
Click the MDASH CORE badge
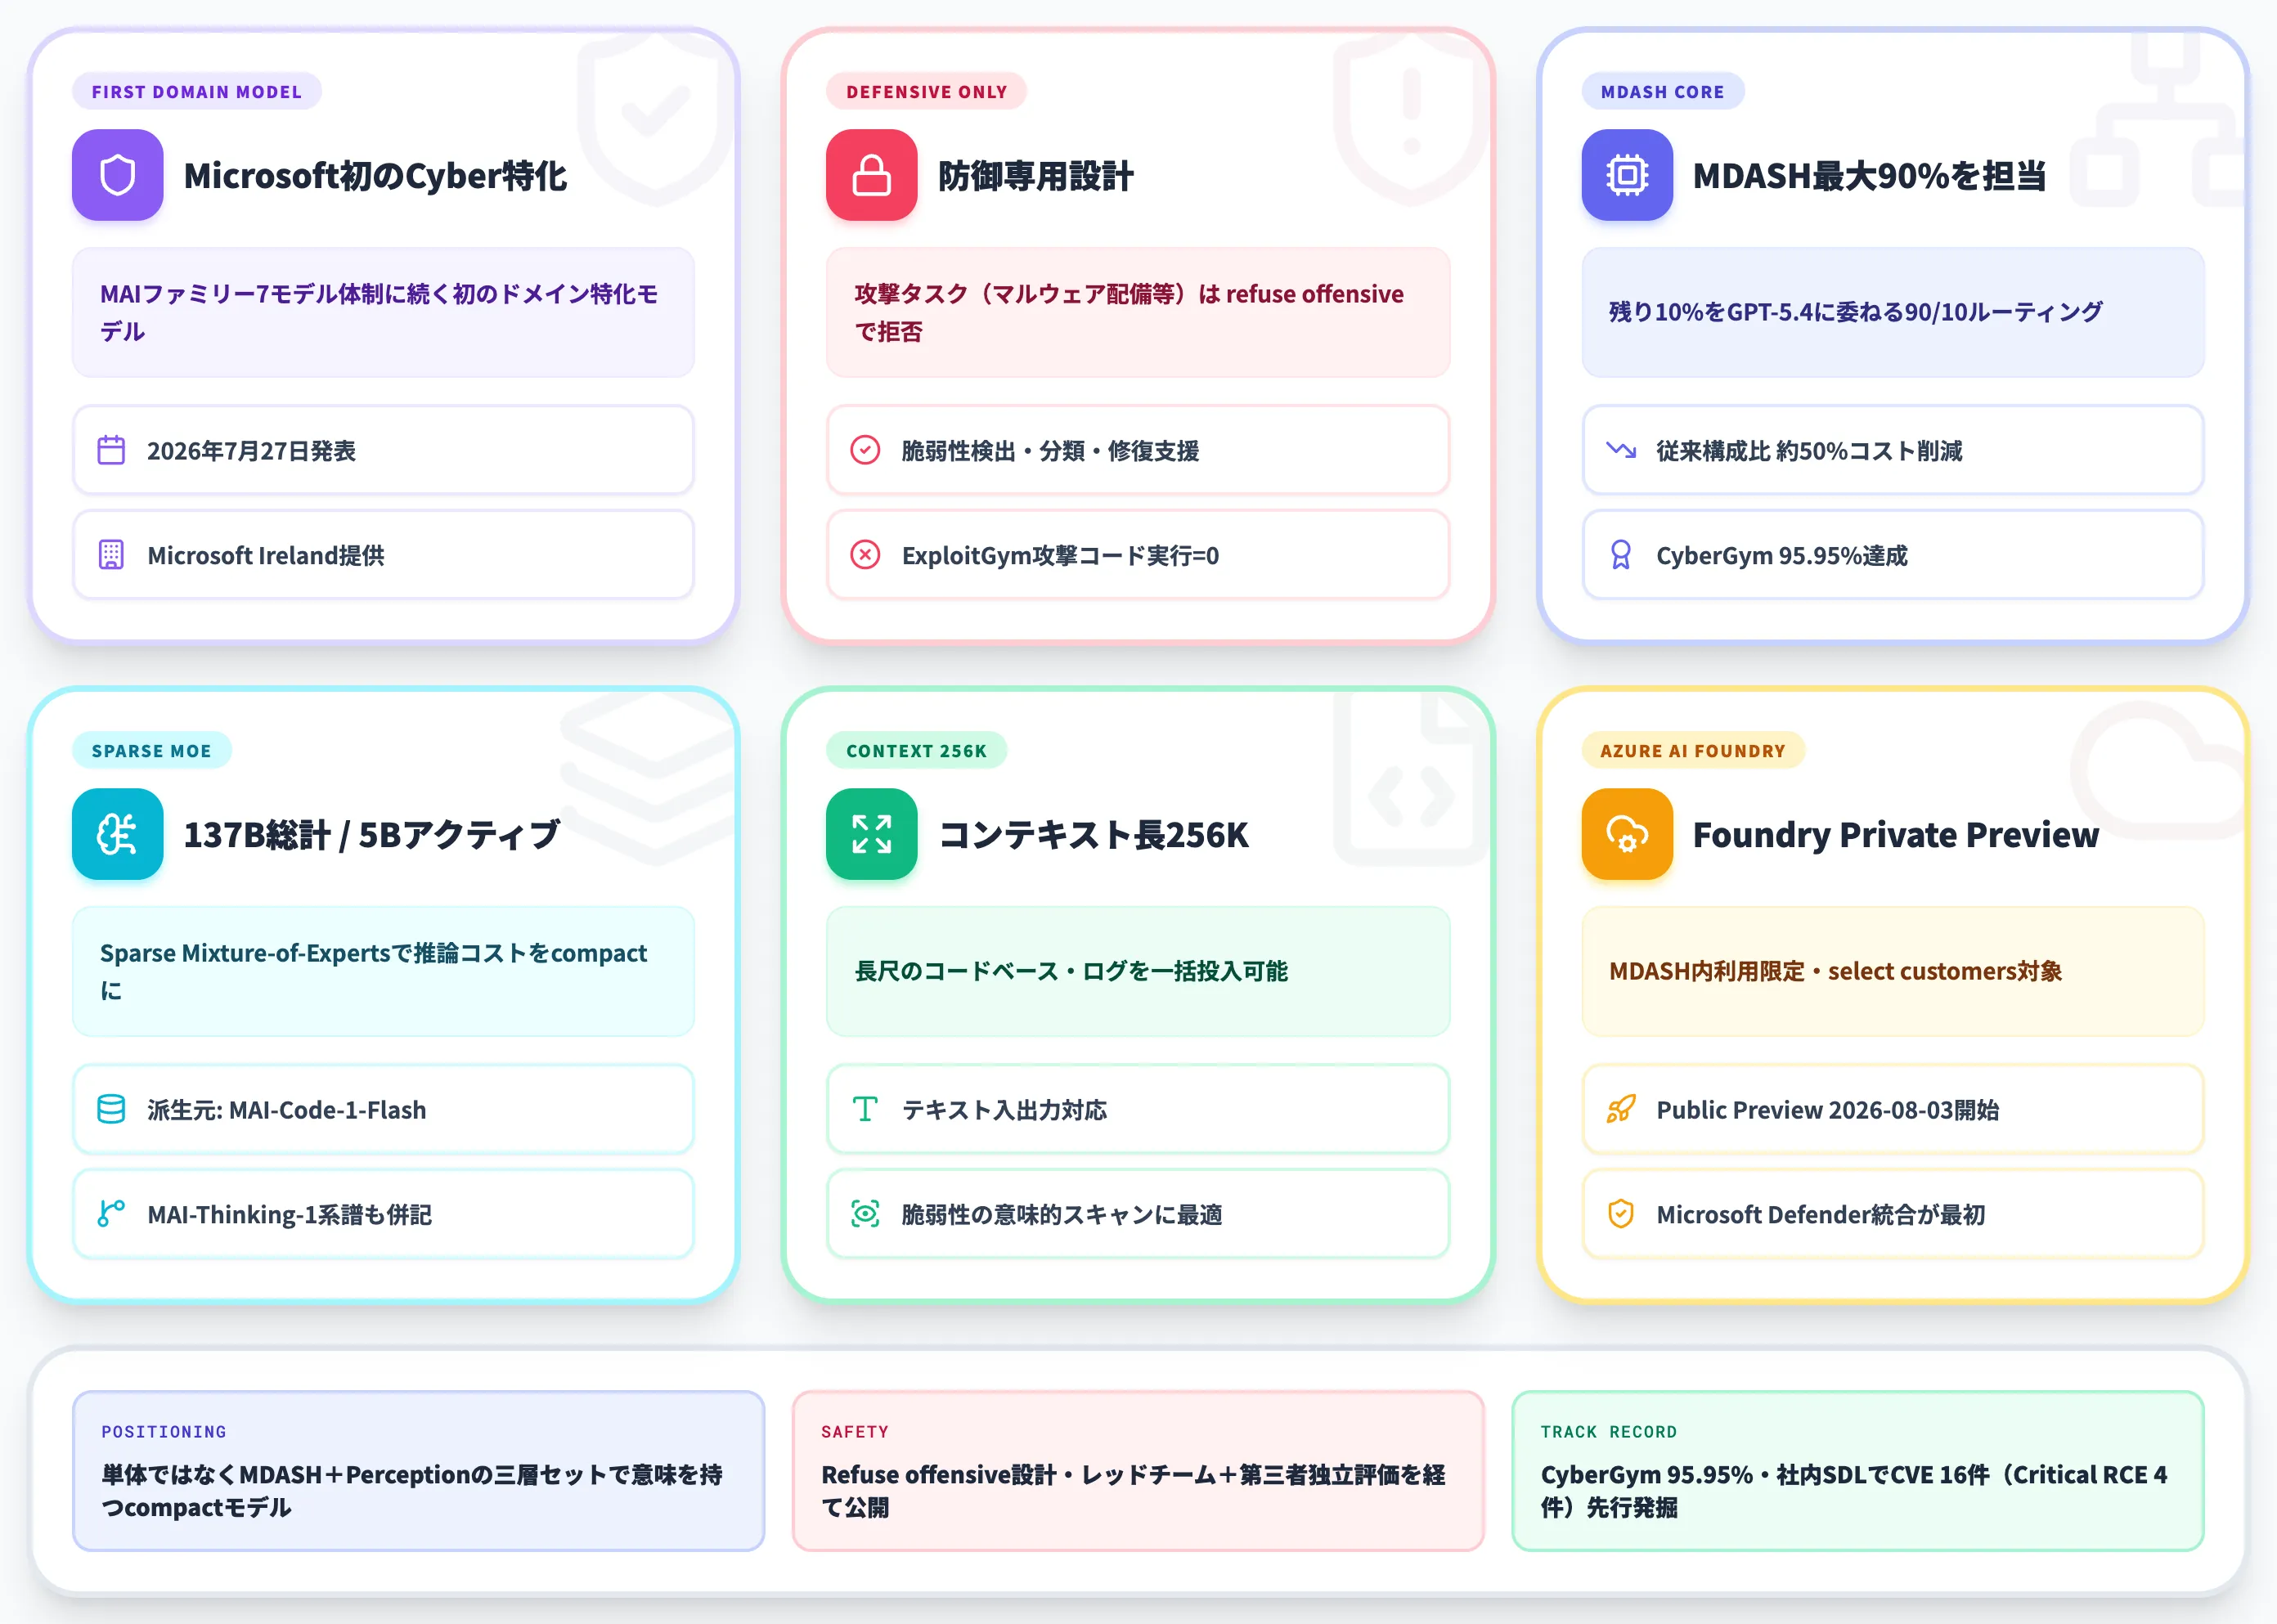pyautogui.click(x=1663, y=91)
